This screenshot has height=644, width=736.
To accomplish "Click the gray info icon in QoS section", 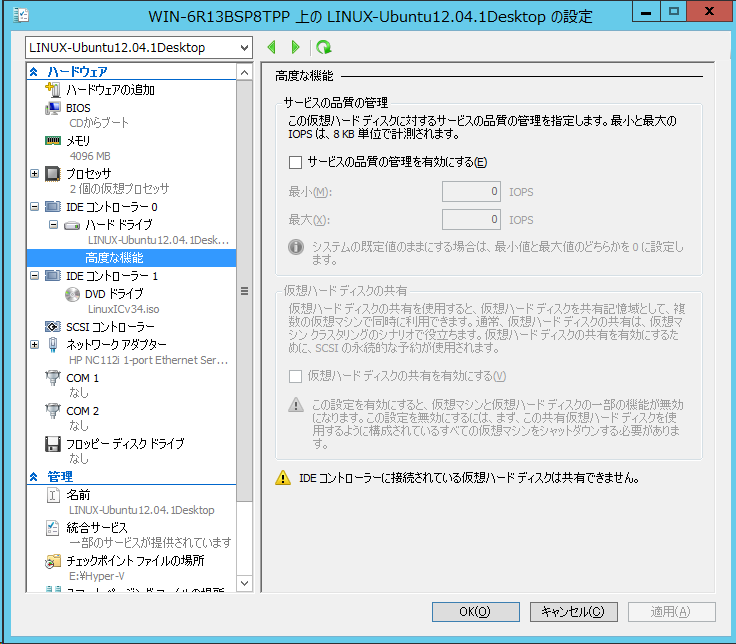I will pyautogui.click(x=296, y=246).
